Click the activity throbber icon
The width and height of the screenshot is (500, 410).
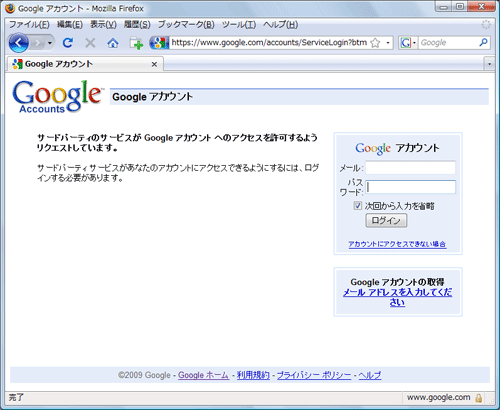[x=486, y=24]
